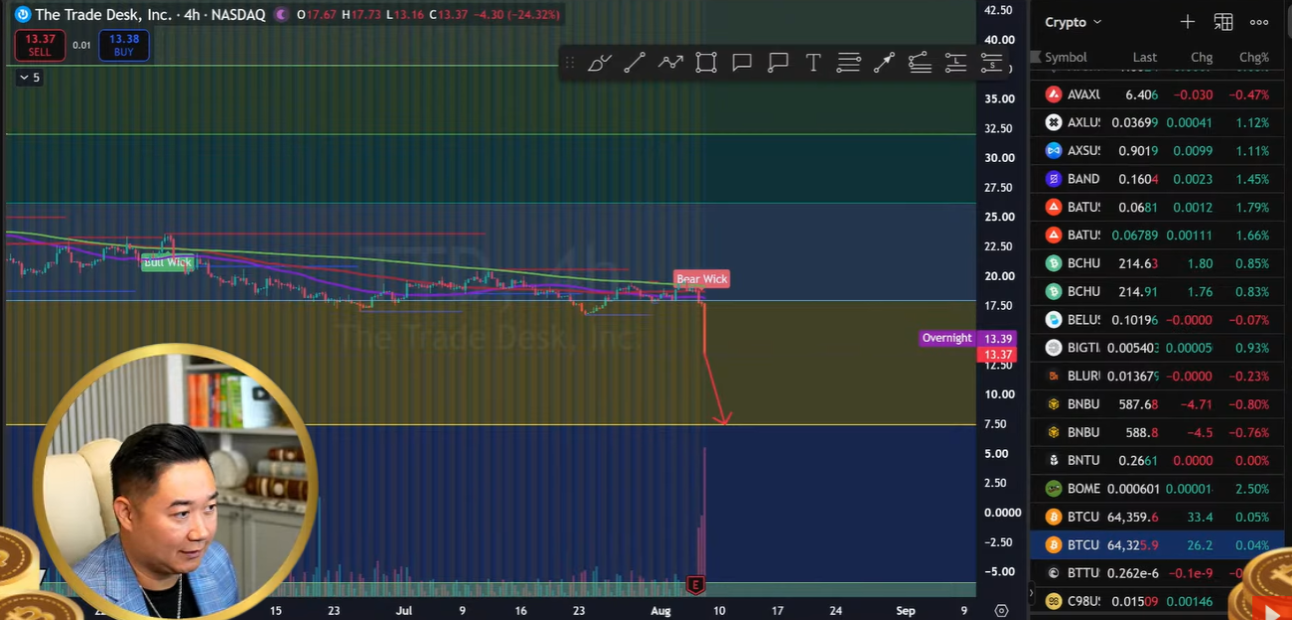Click the earnings E marker
This screenshot has width=1292, height=620.
(x=696, y=584)
